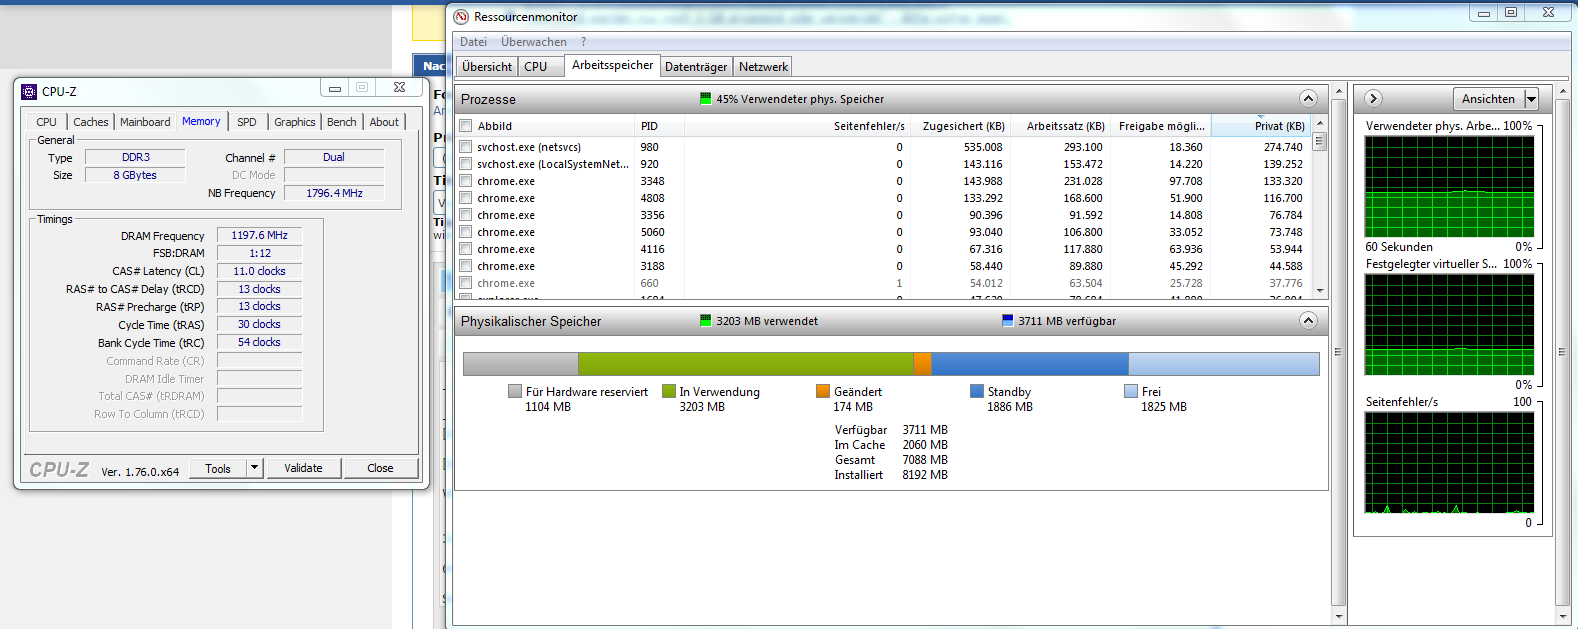This screenshot has width=1578, height=629.
Task: Collapse the Physikalischer Speicher section
Action: [1308, 320]
